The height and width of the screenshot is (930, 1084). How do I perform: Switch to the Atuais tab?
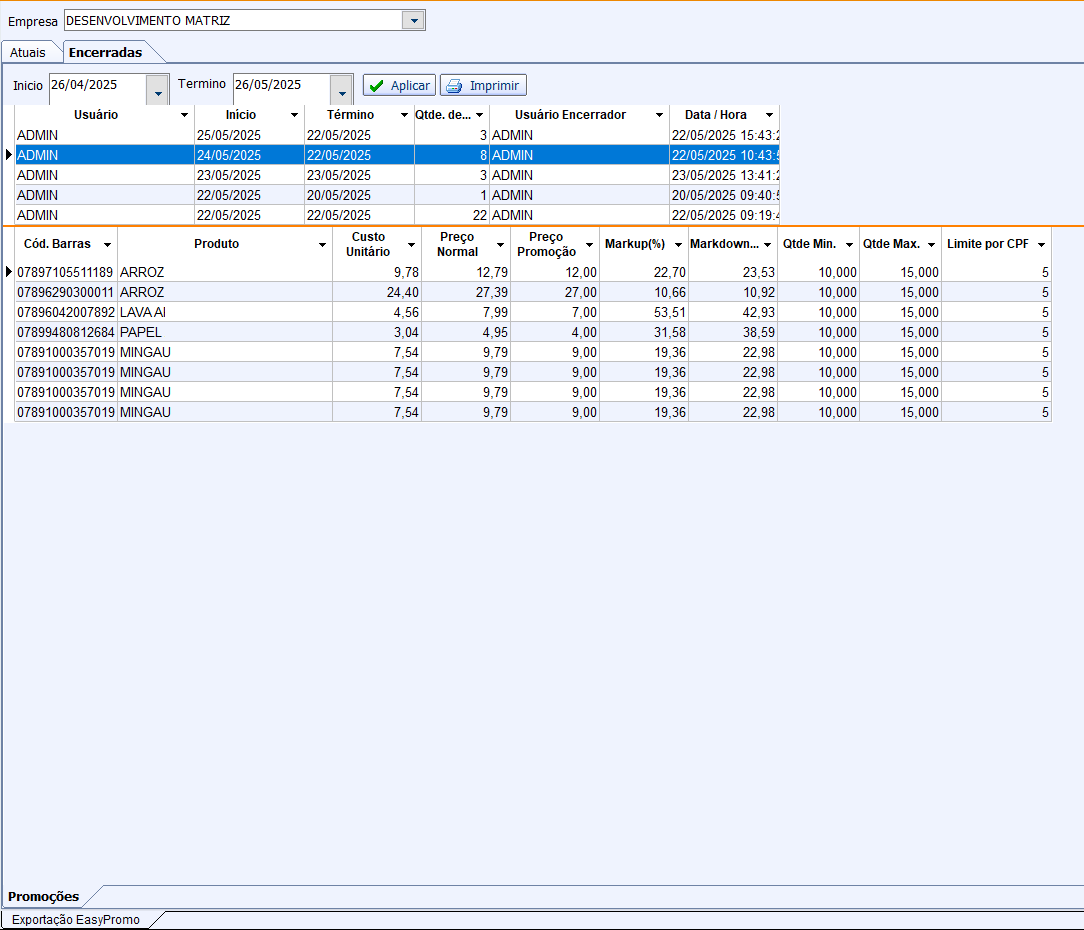pyautogui.click(x=28, y=52)
